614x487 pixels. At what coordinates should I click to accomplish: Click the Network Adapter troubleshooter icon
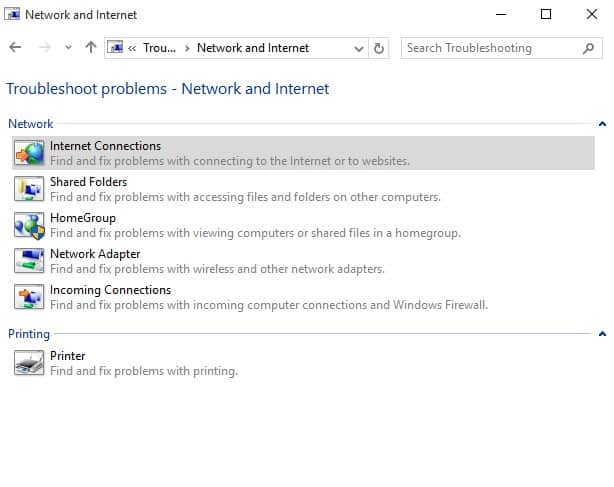(29, 261)
